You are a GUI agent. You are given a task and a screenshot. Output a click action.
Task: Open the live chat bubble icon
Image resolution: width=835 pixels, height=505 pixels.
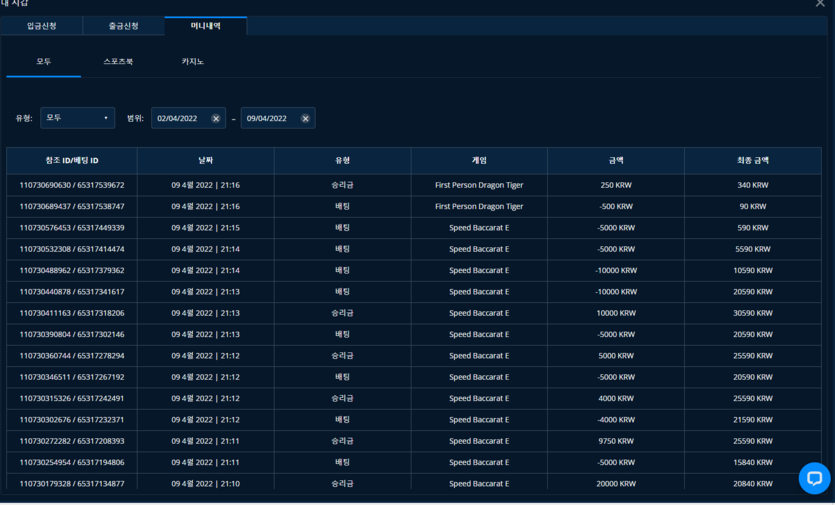point(814,478)
